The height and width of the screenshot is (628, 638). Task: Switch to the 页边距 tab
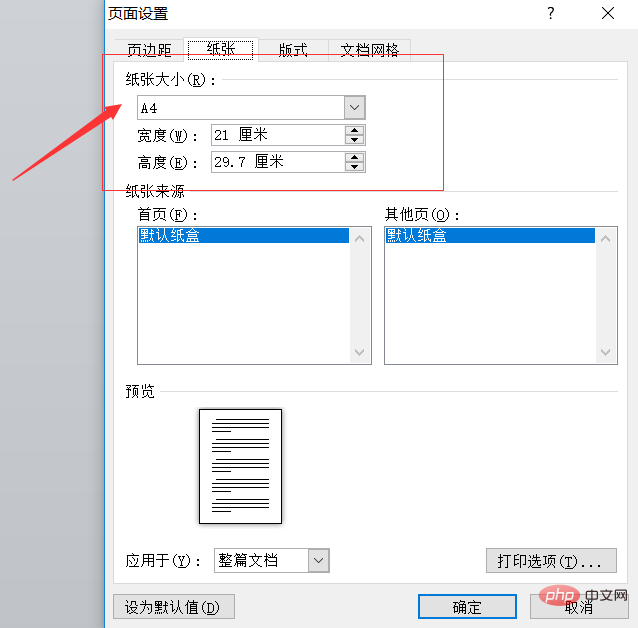149,50
